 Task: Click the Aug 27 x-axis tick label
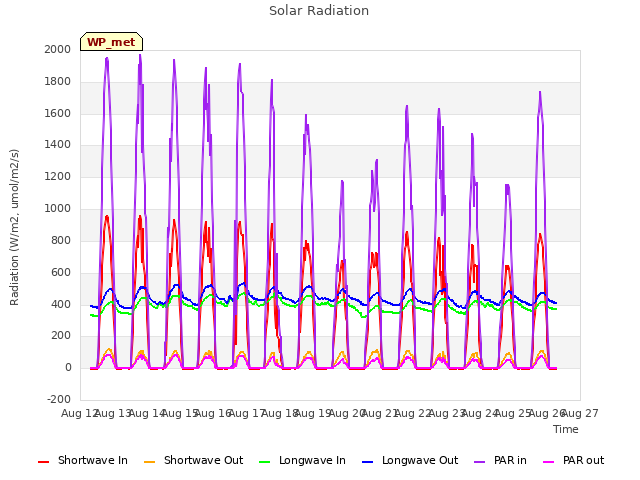pos(582,414)
